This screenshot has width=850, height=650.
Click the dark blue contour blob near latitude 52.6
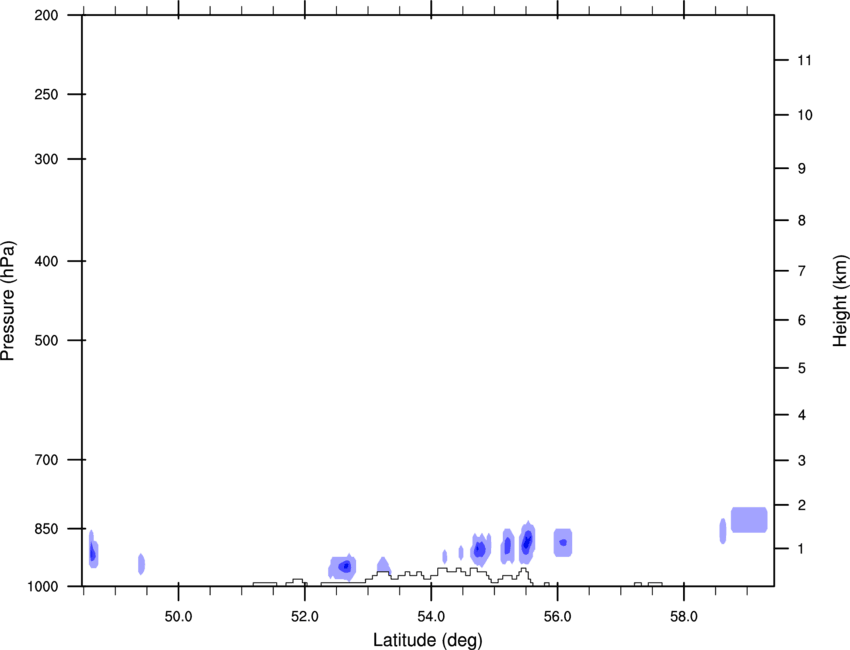(x=343, y=567)
